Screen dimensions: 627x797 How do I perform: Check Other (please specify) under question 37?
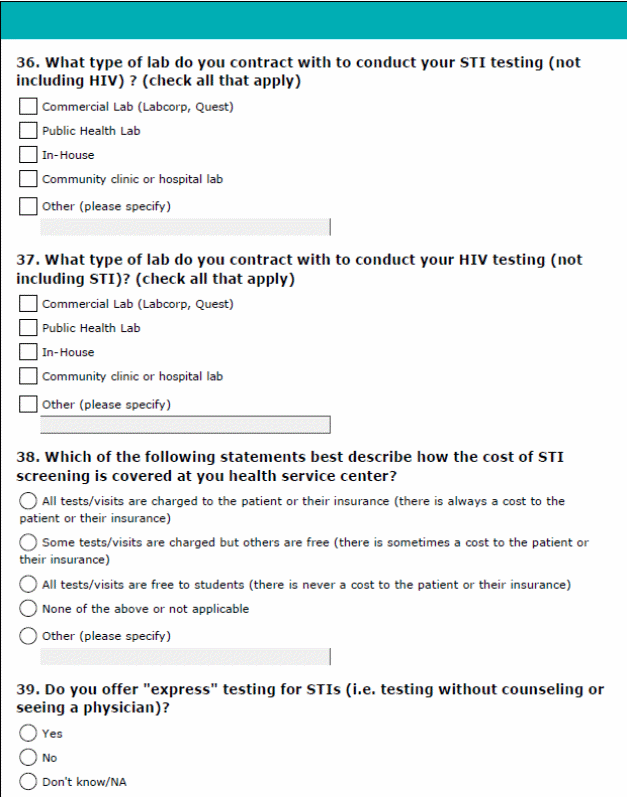[29, 405]
